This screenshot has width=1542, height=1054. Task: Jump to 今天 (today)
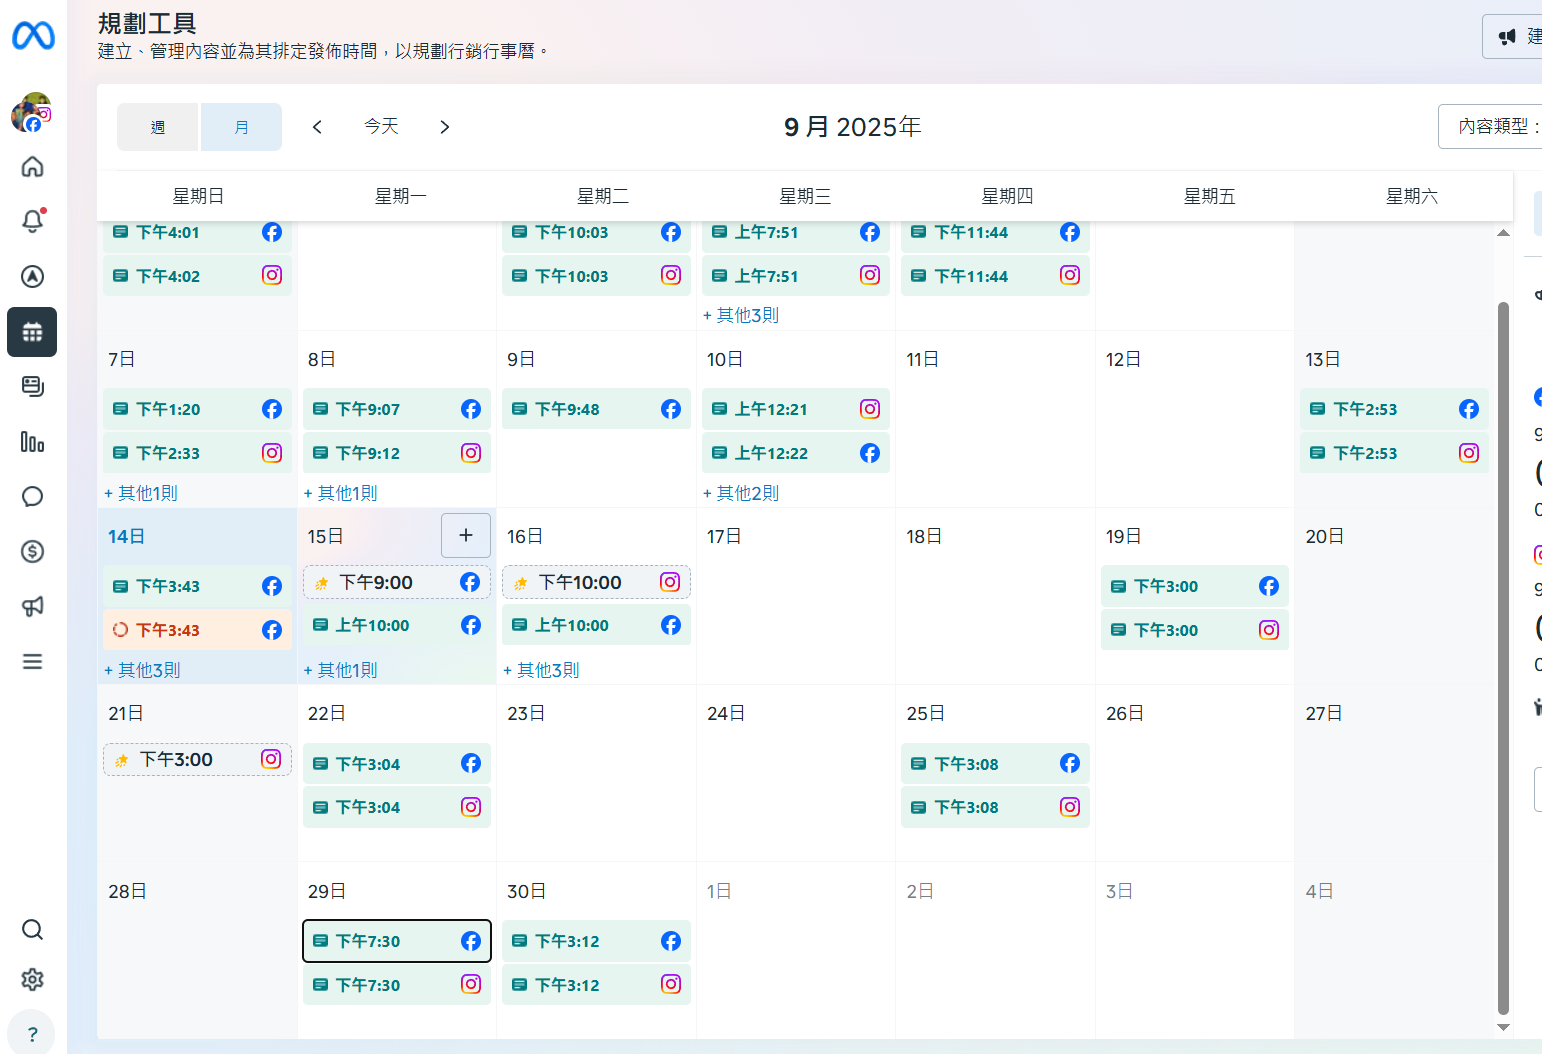tap(381, 127)
